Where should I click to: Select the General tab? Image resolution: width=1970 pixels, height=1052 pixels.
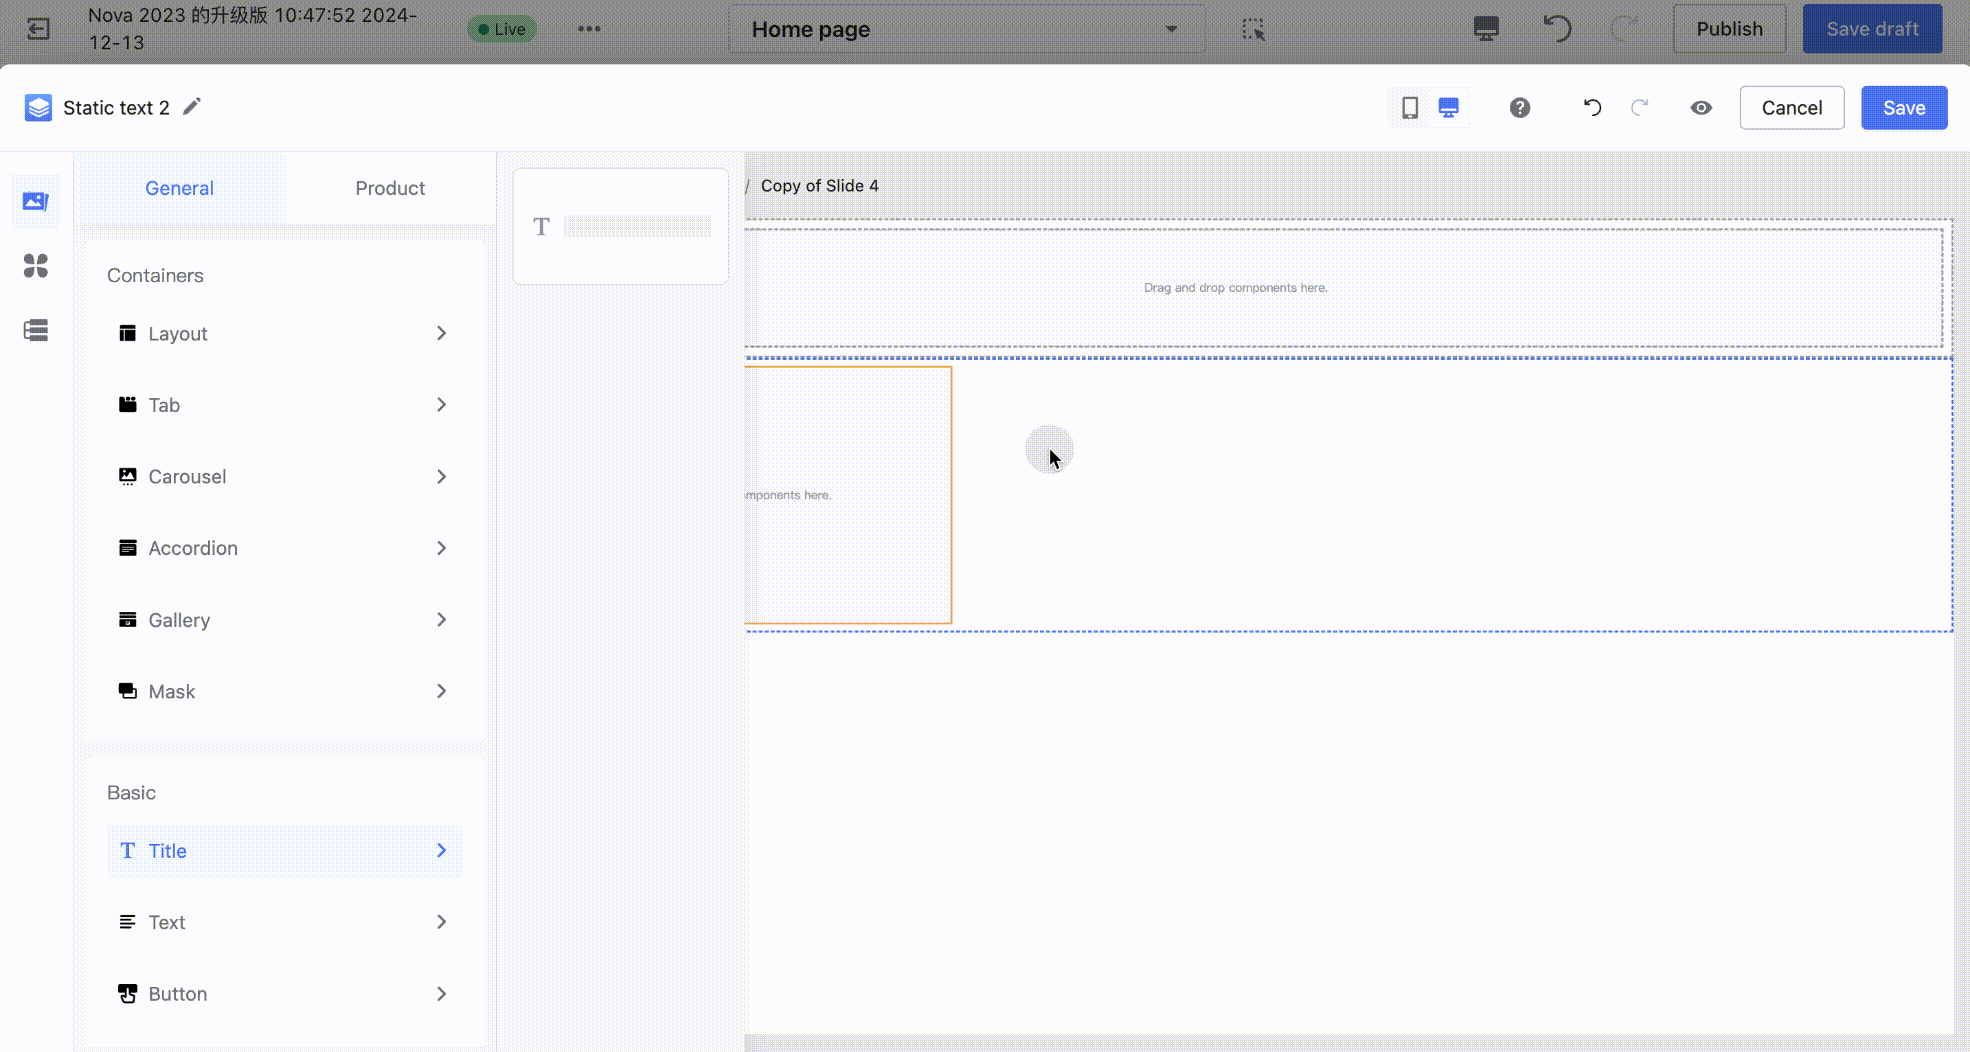tap(179, 188)
